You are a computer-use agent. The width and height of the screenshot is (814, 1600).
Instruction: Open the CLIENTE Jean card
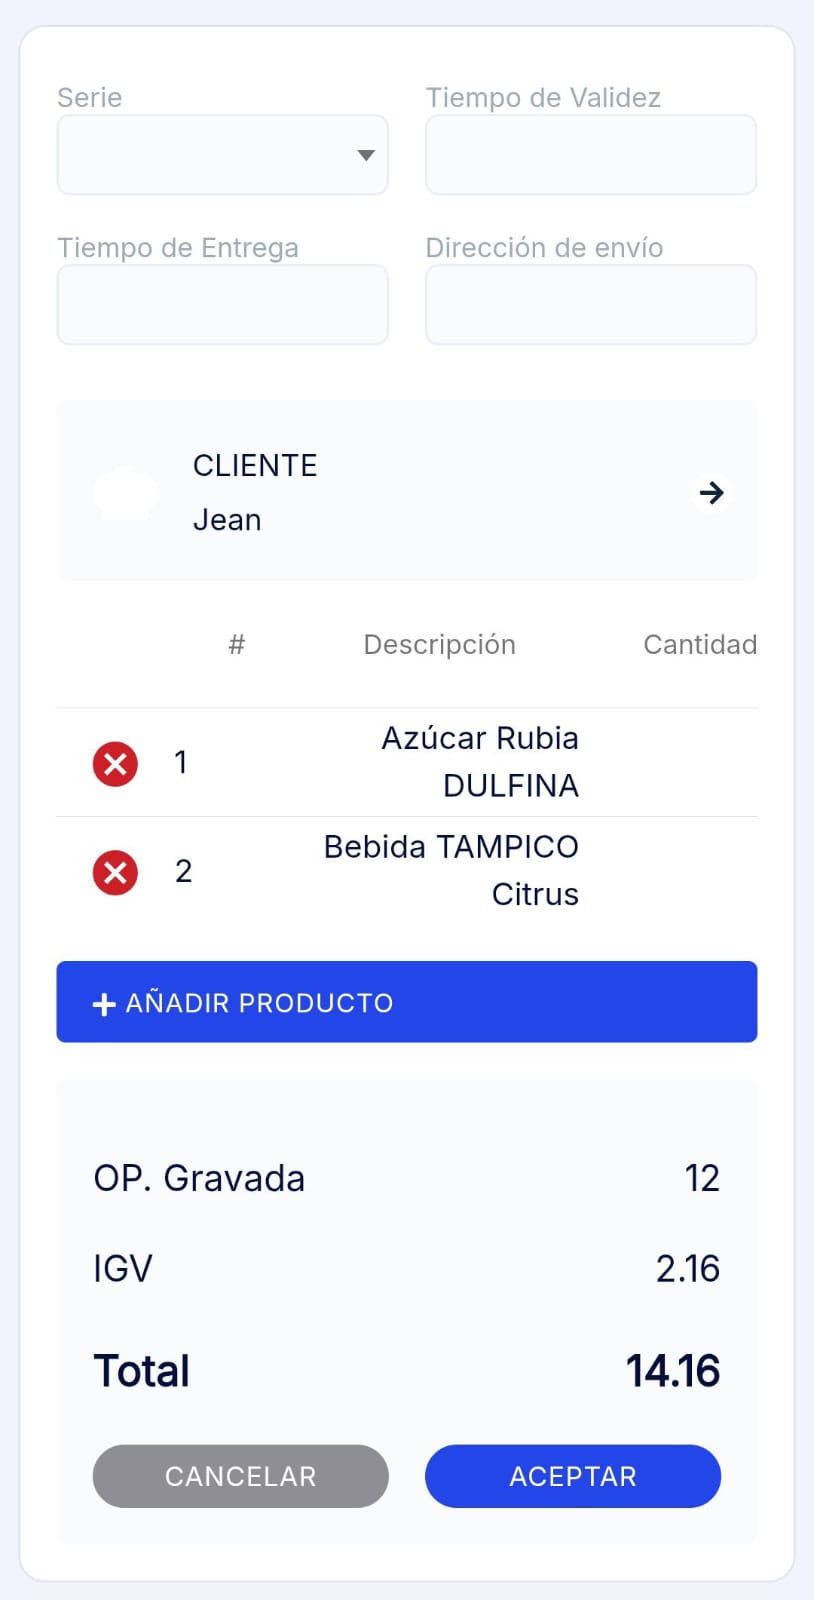pyautogui.click(x=406, y=491)
